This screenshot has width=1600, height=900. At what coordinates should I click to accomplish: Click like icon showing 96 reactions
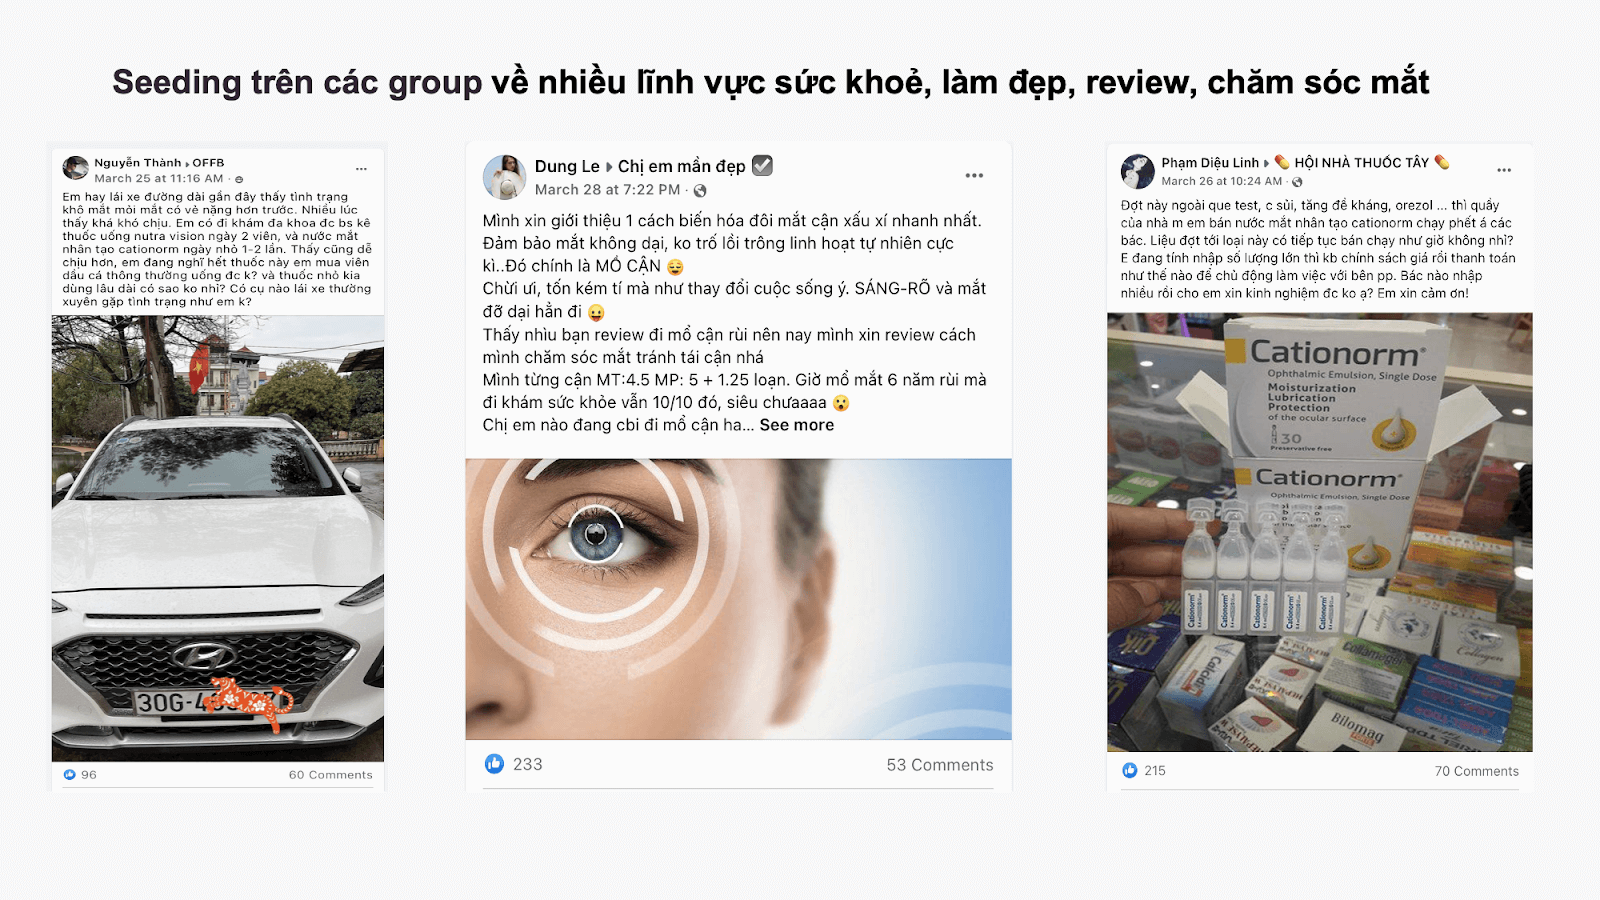69,775
